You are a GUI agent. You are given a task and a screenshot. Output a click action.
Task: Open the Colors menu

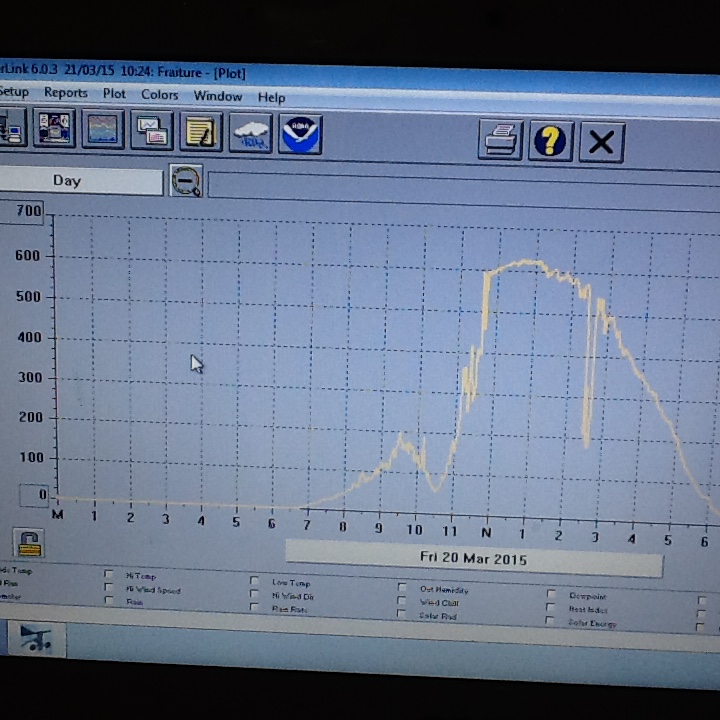(159, 95)
